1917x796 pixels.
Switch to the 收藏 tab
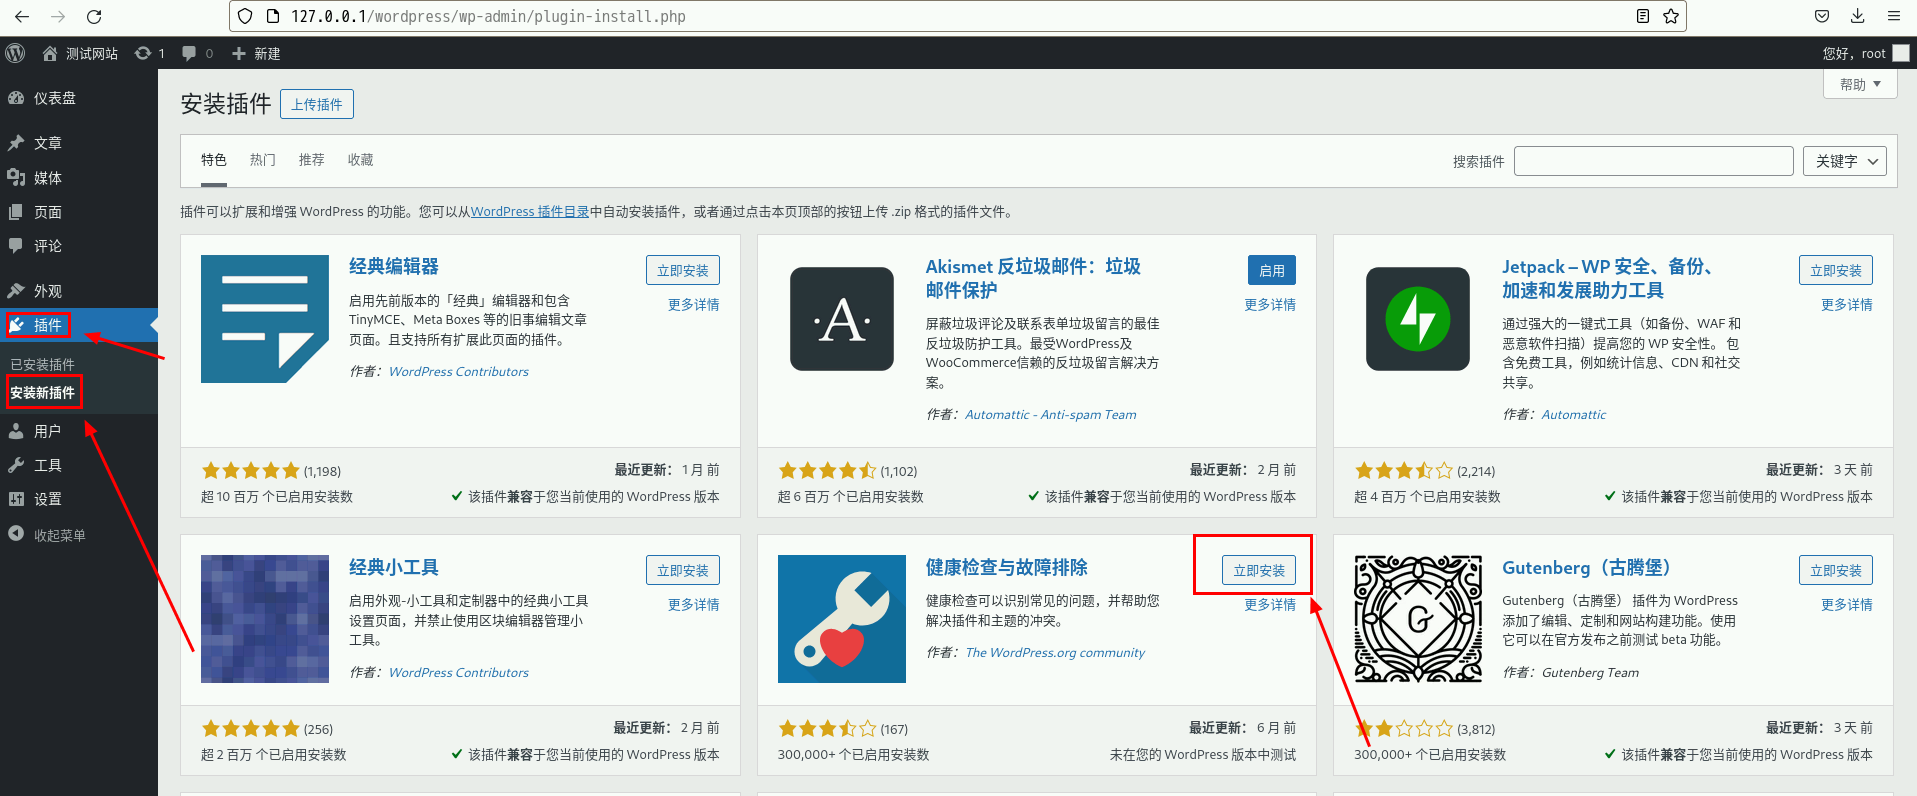(x=361, y=160)
